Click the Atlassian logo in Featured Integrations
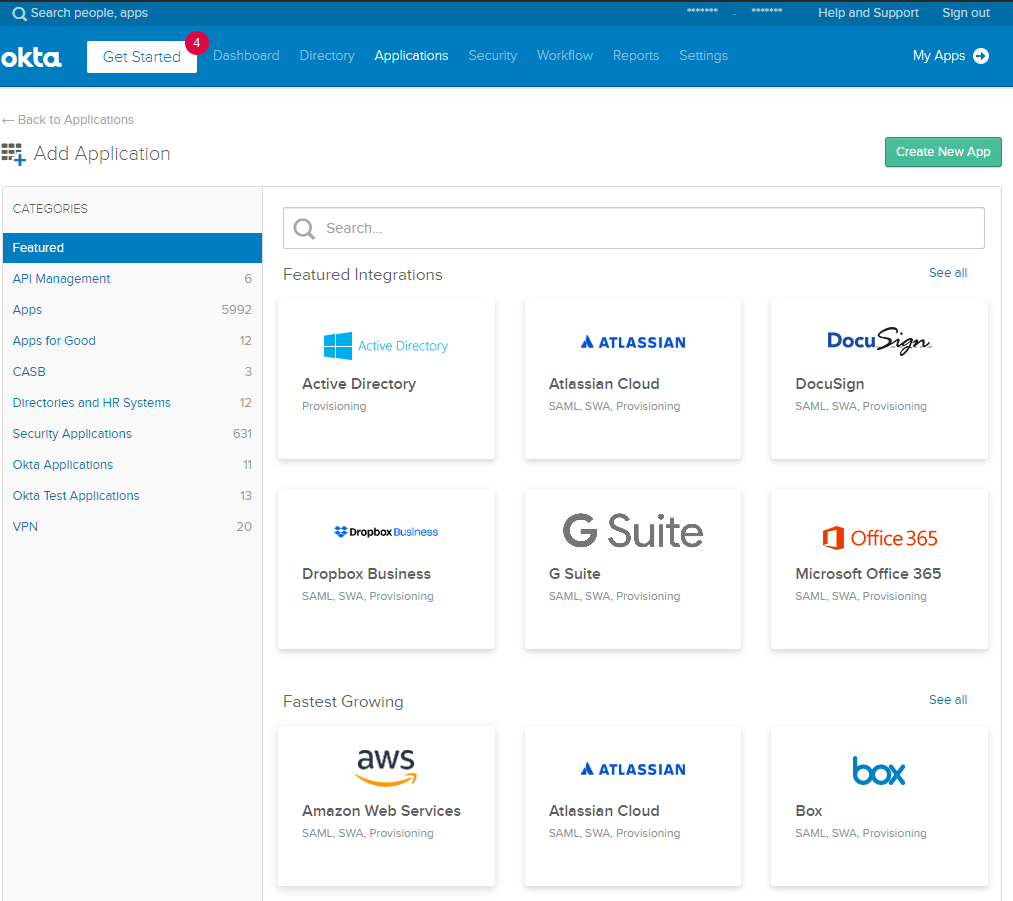This screenshot has width=1013, height=901. 632,342
